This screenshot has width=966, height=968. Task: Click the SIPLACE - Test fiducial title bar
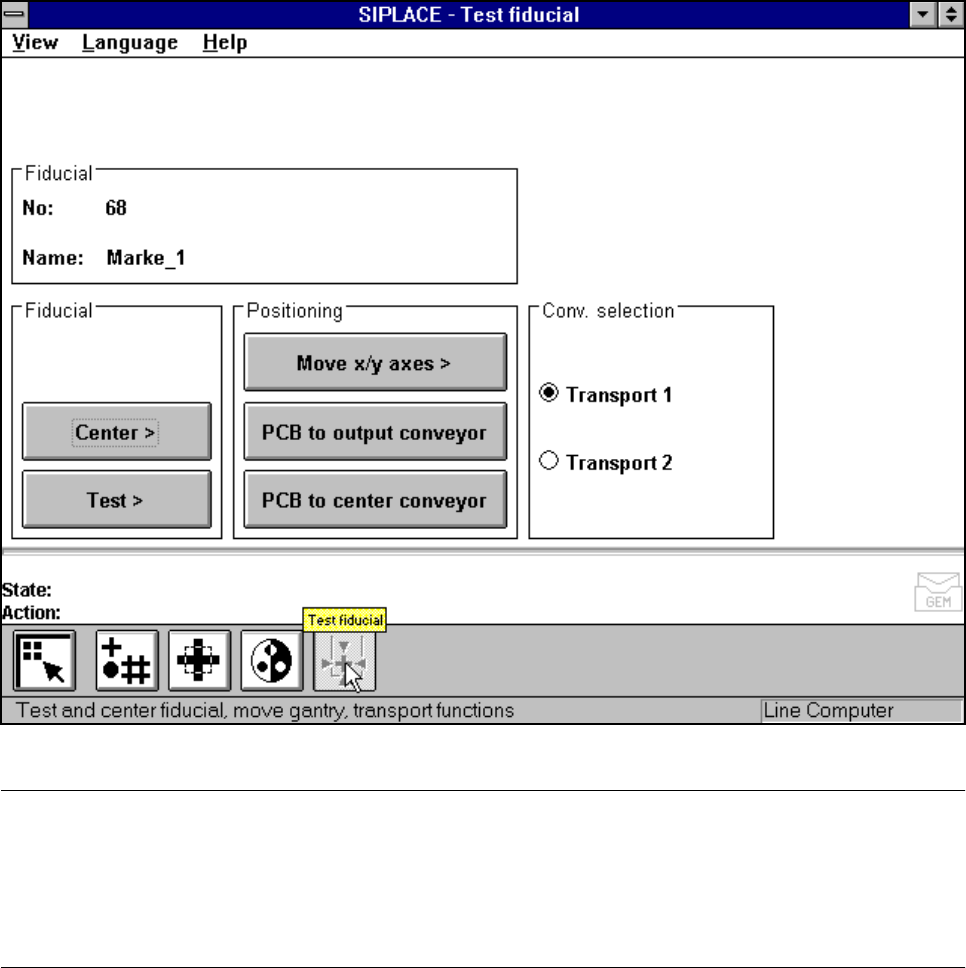click(468, 14)
